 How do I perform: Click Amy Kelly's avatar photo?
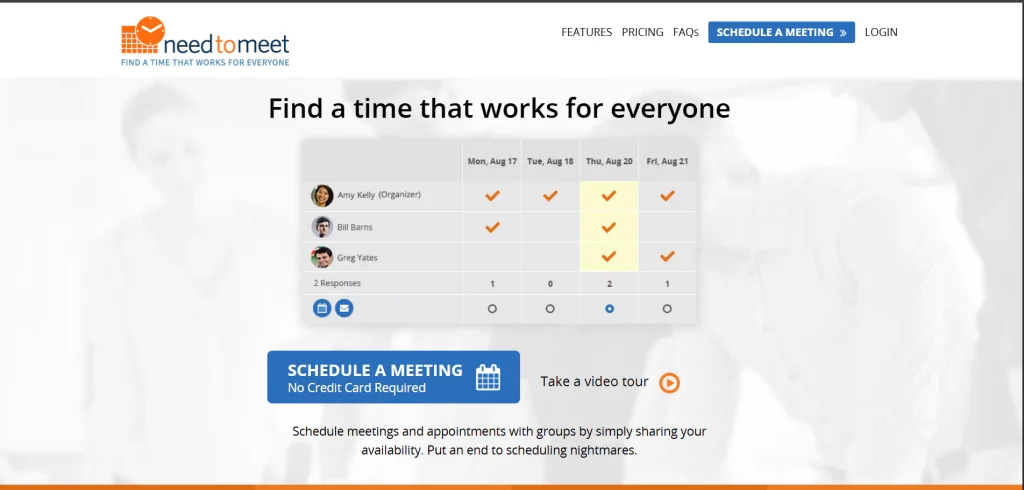coord(322,195)
